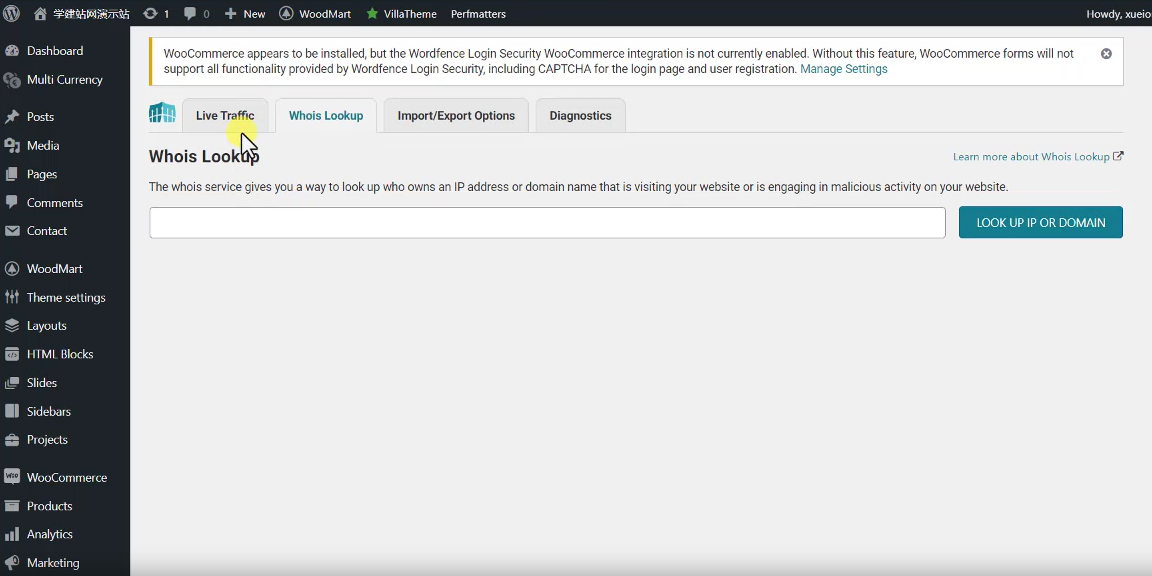Click the site name in the admin bar
The width and height of the screenshot is (1152, 576).
tap(91, 14)
